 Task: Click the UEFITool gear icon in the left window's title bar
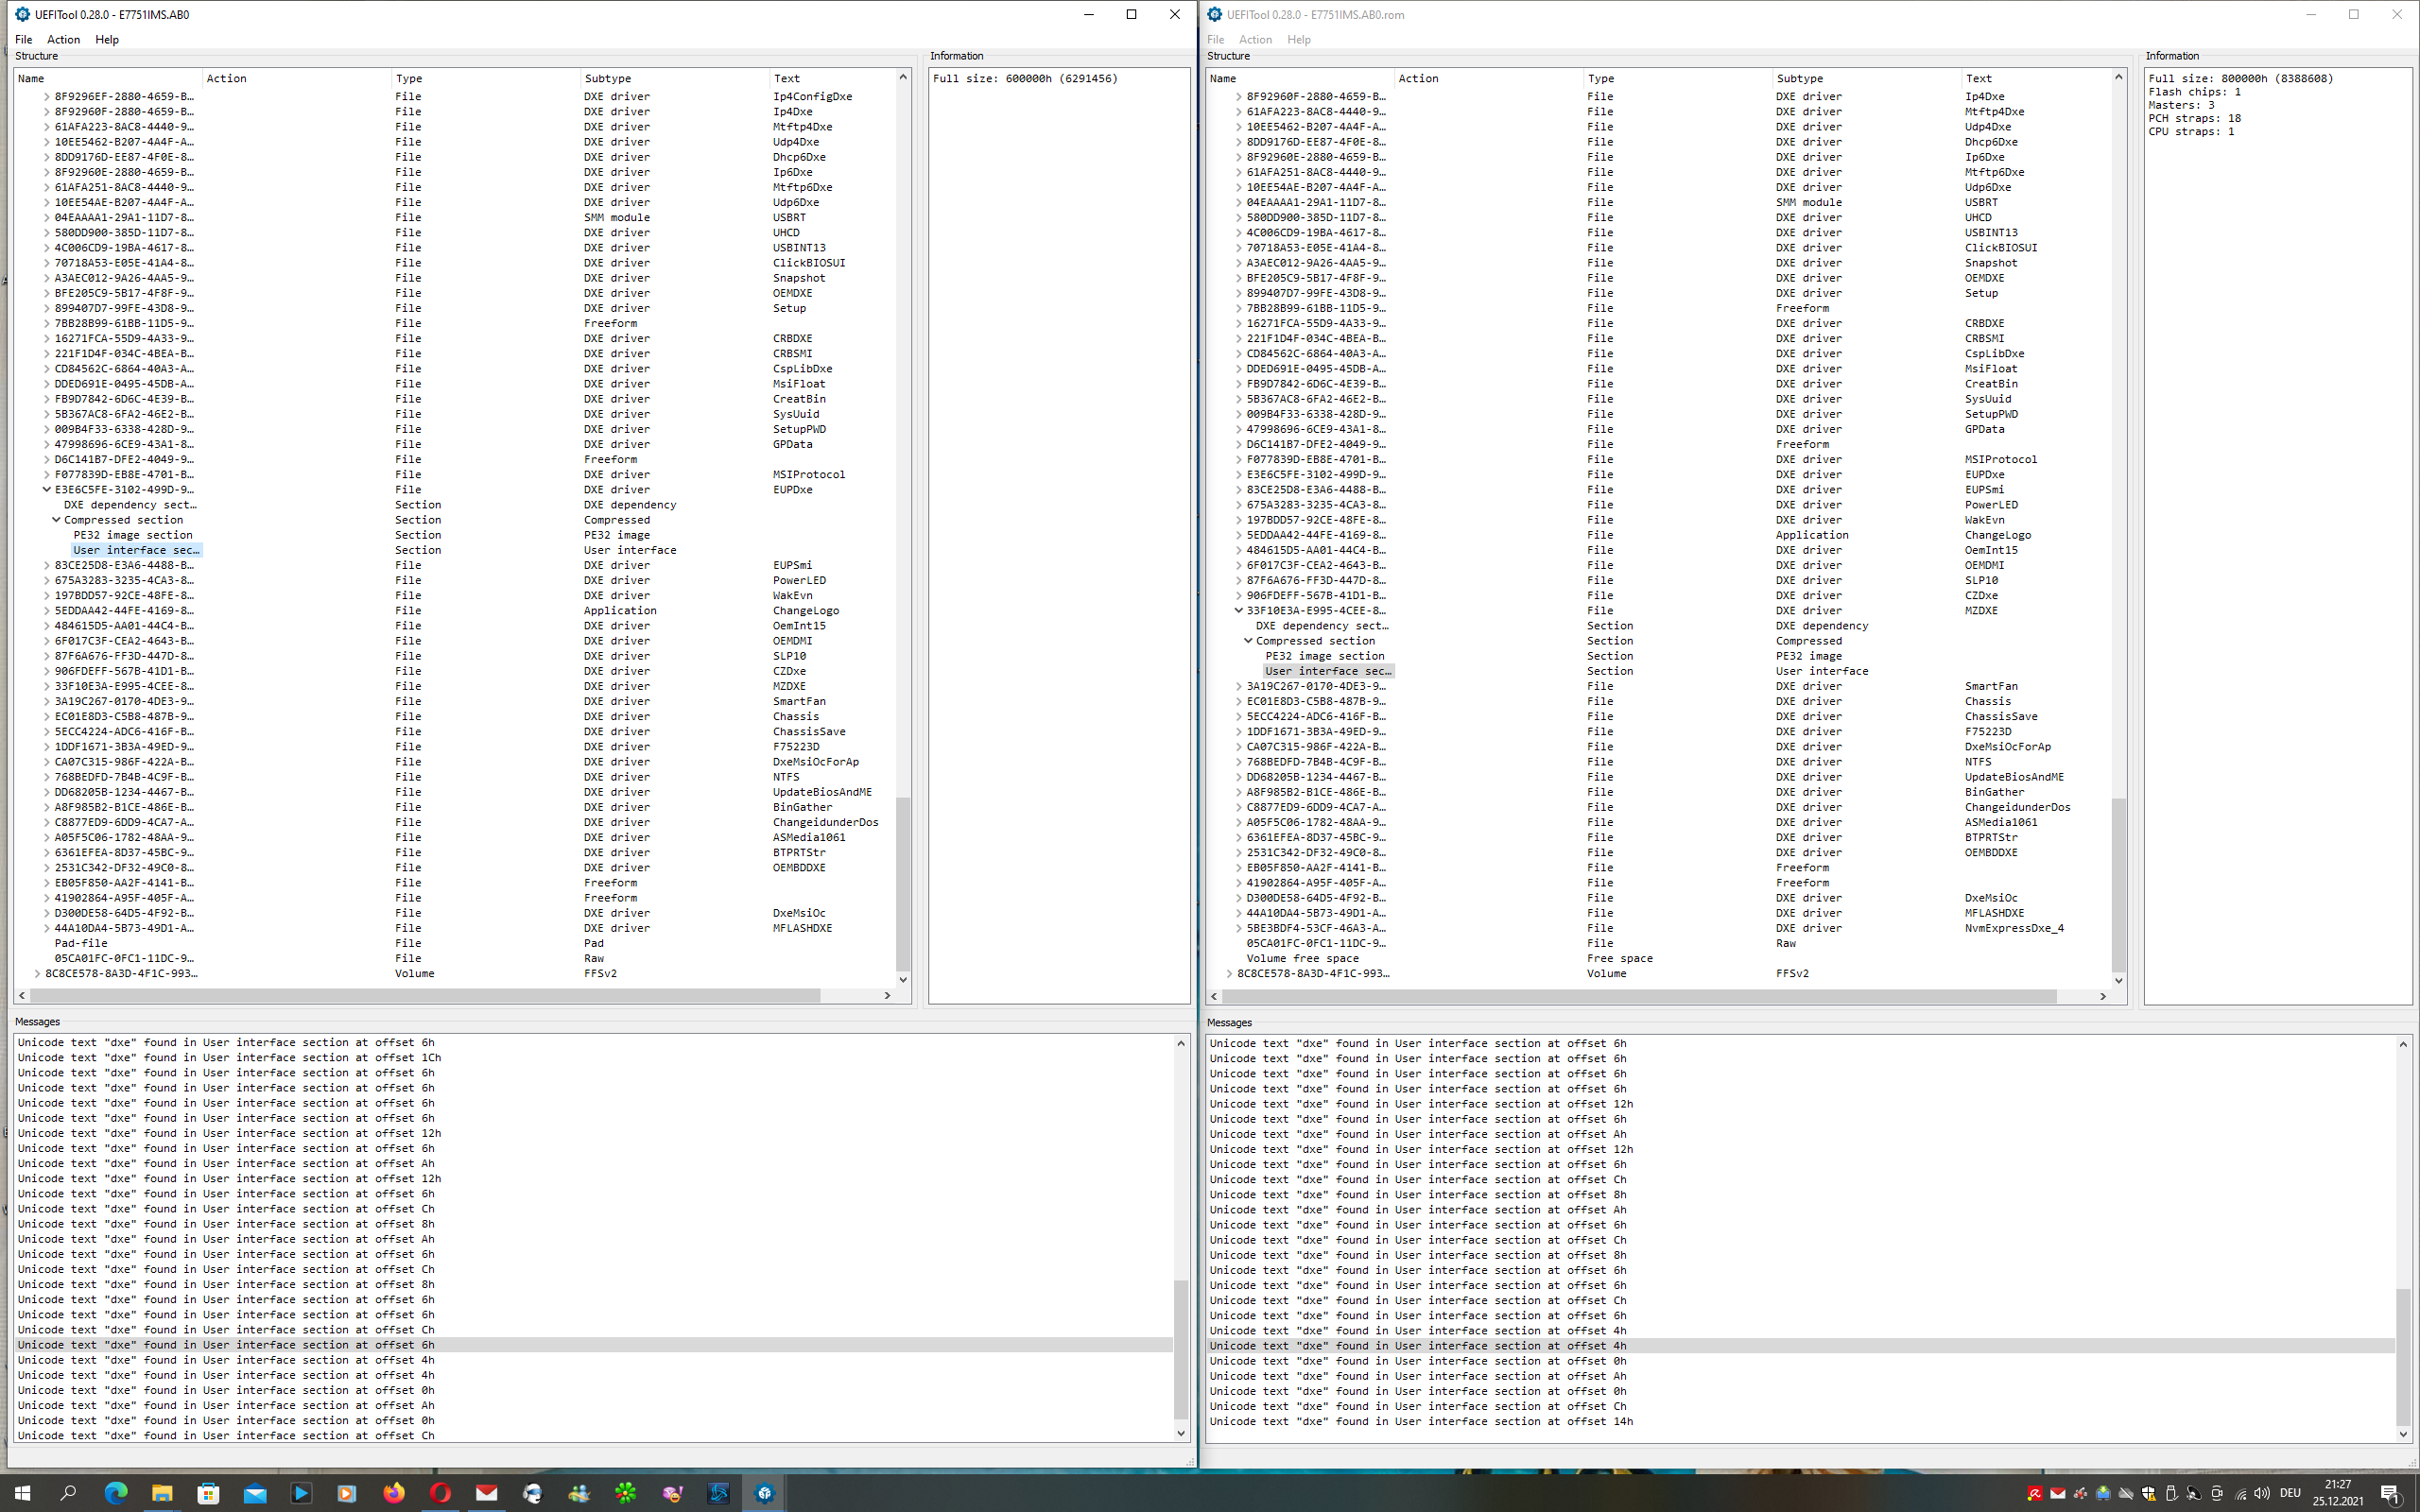23,14
